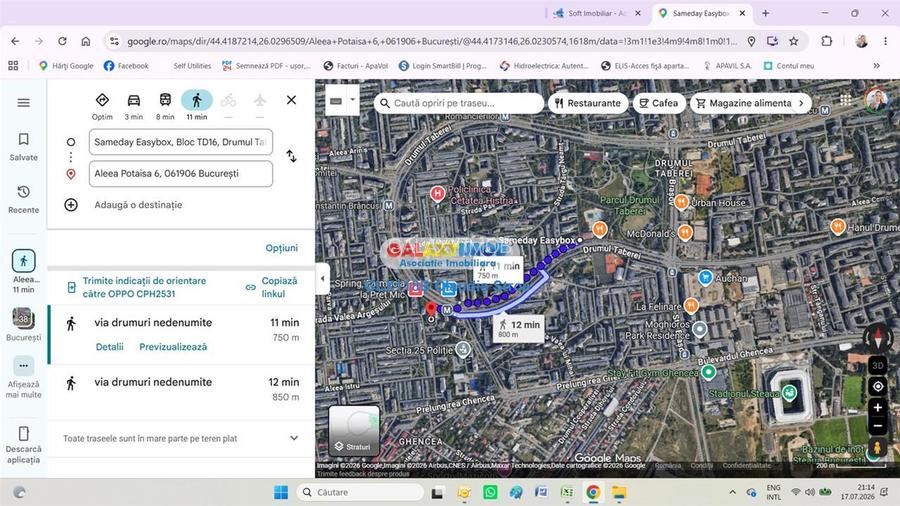
Task: Open Detalii for the 11 min route
Action: 110,347
